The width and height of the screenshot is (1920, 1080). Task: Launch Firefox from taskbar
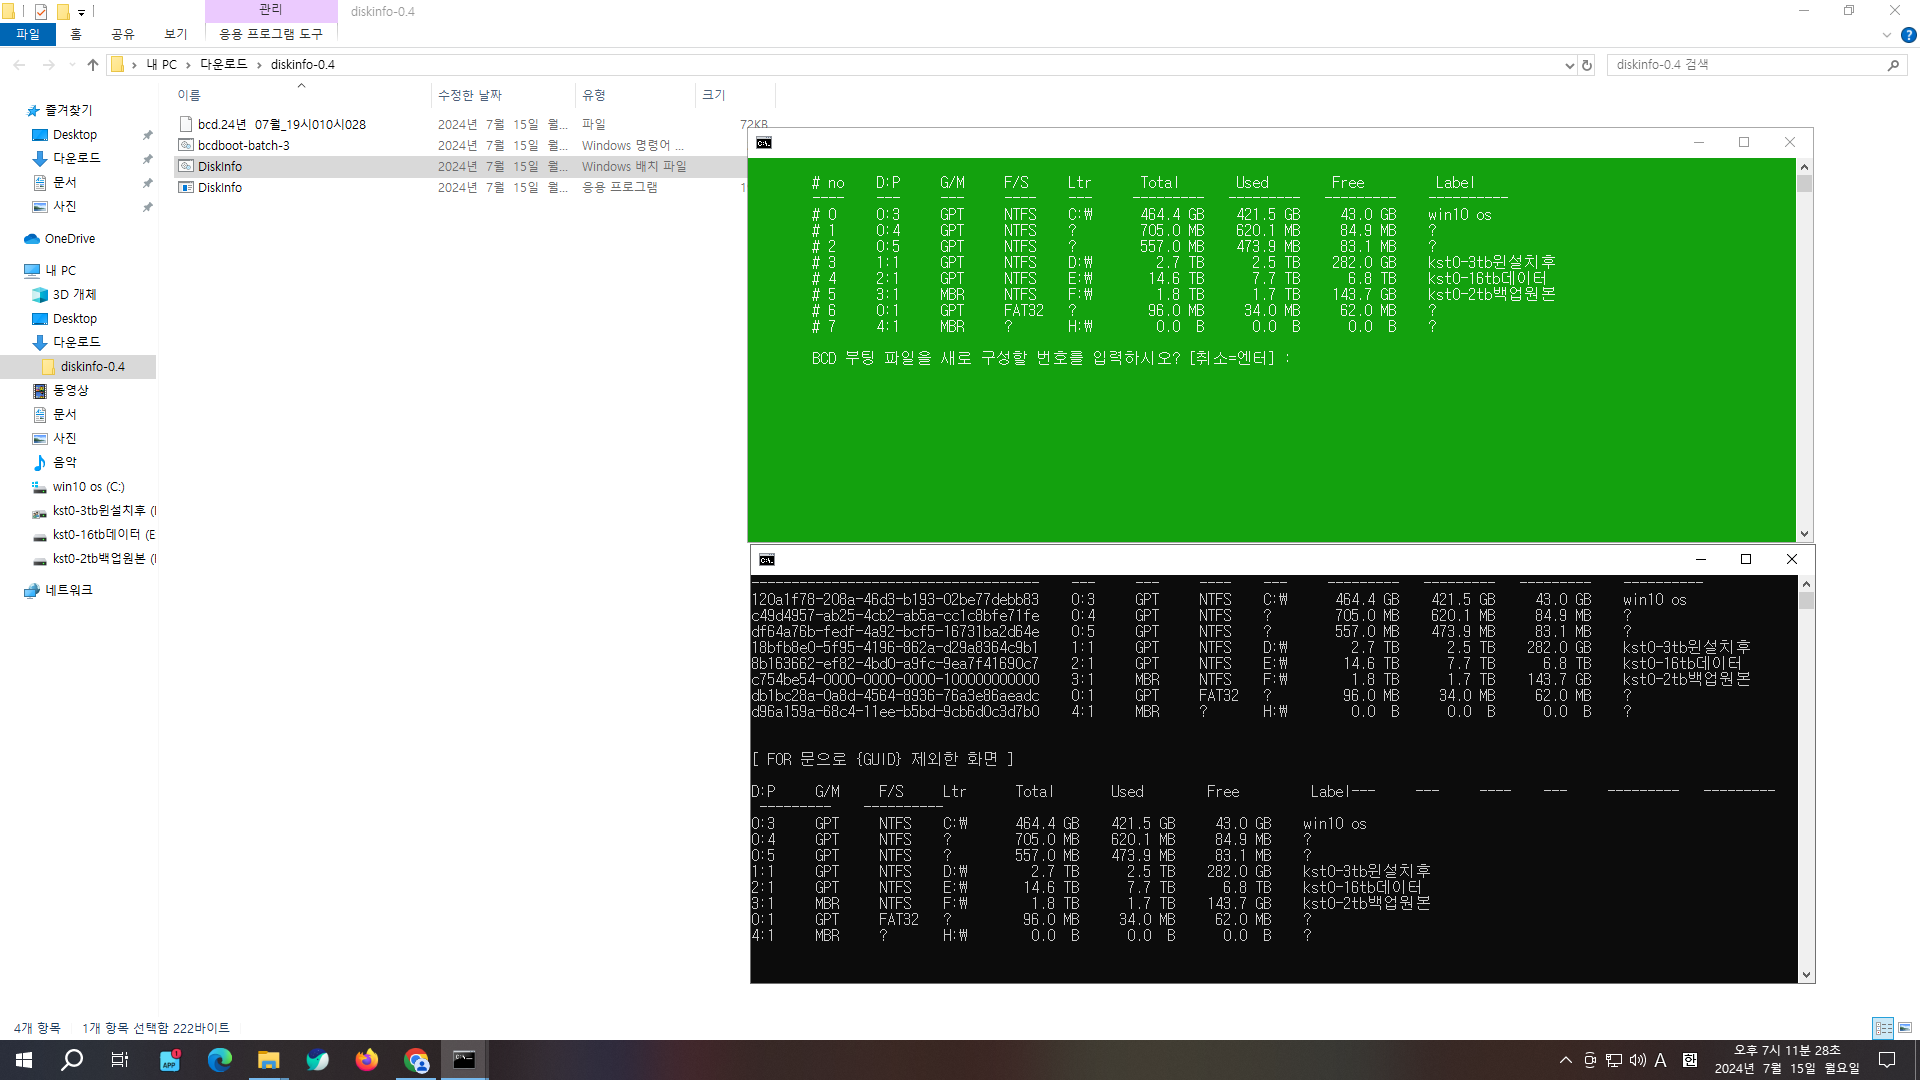[367, 1060]
